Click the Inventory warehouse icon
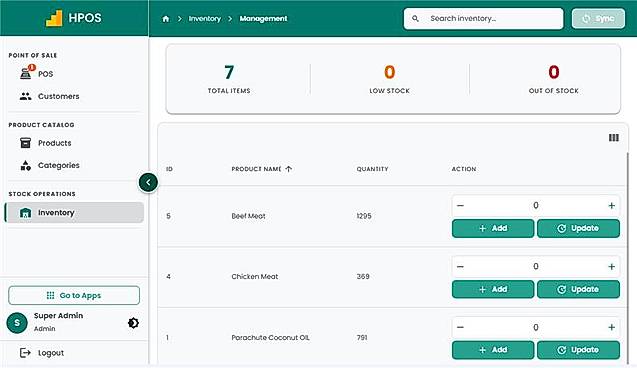Viewport: 637px width, 368px height. tap(26, 212)
